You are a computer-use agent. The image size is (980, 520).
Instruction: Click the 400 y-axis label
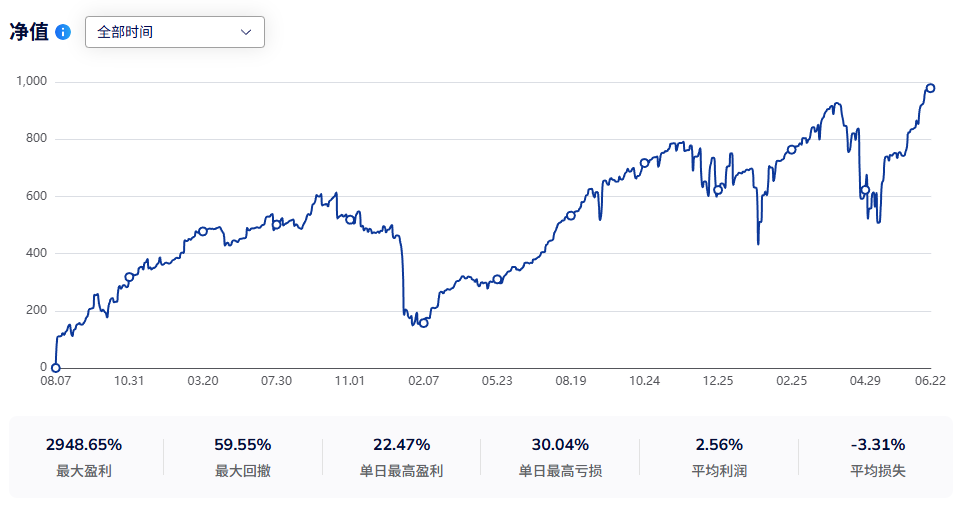tap(36, 253)
